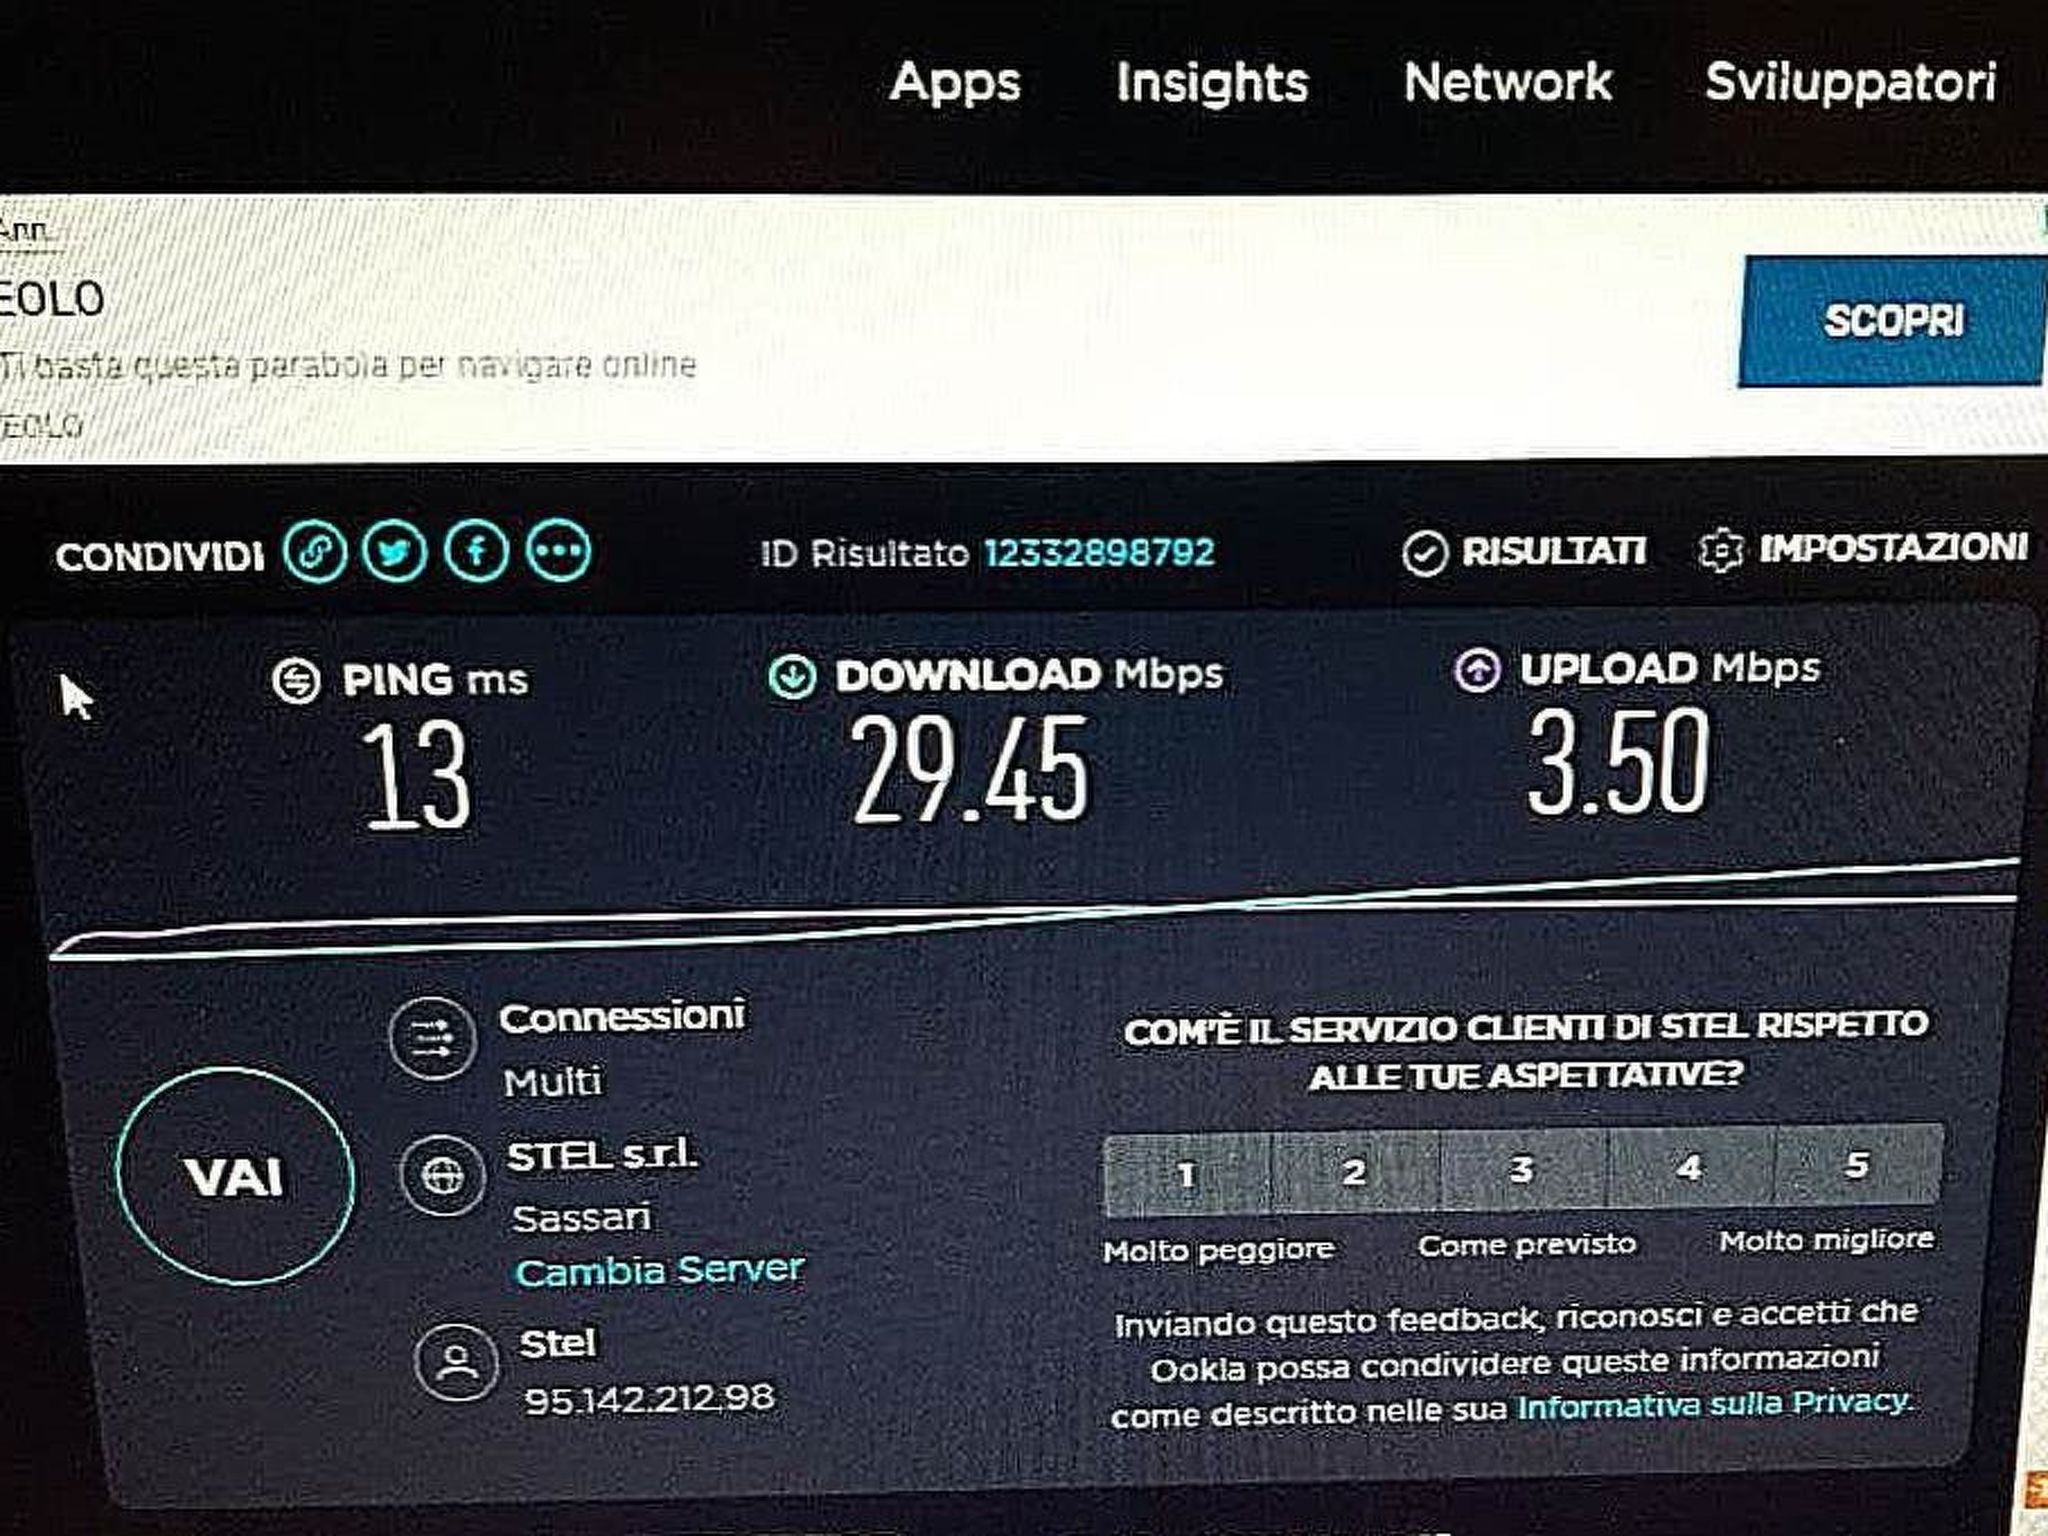Click the Impostazioni gear icon
Viewport: 2048px width, 1536px height.
pyautogui.click(x=1721, y=550)
